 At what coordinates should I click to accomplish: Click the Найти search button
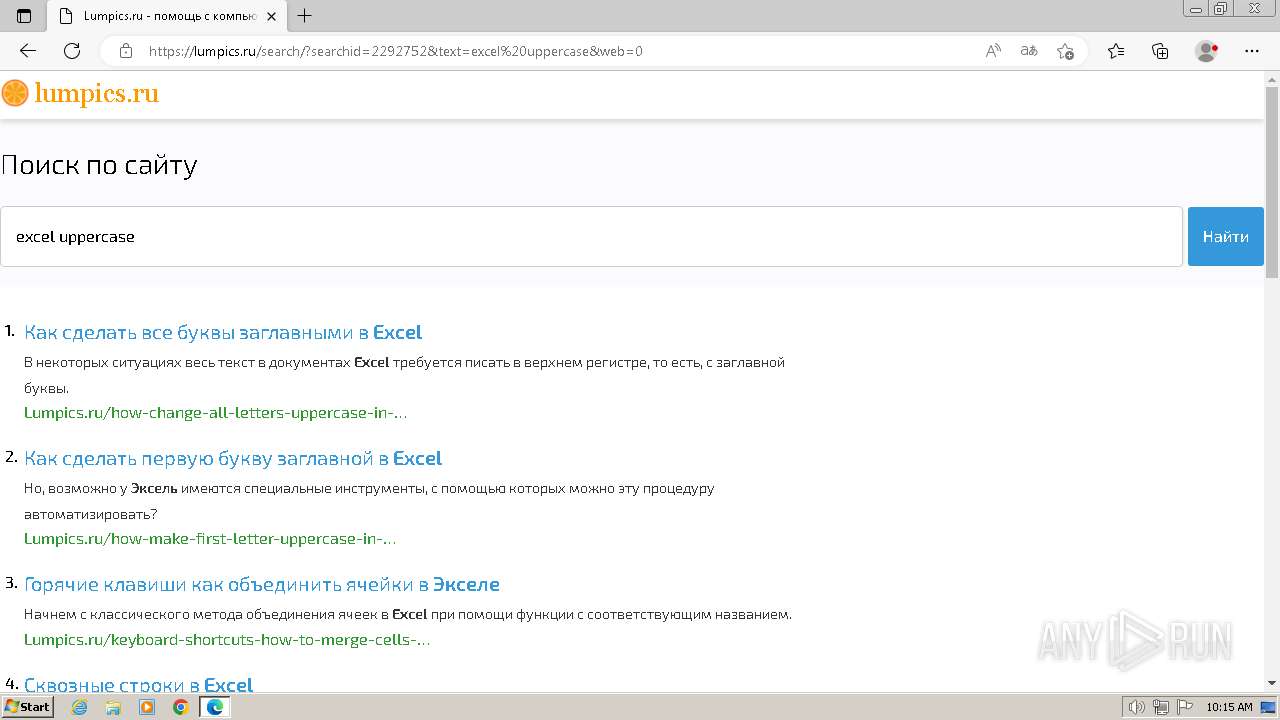pyautogui.click(x=1225, y=237)
